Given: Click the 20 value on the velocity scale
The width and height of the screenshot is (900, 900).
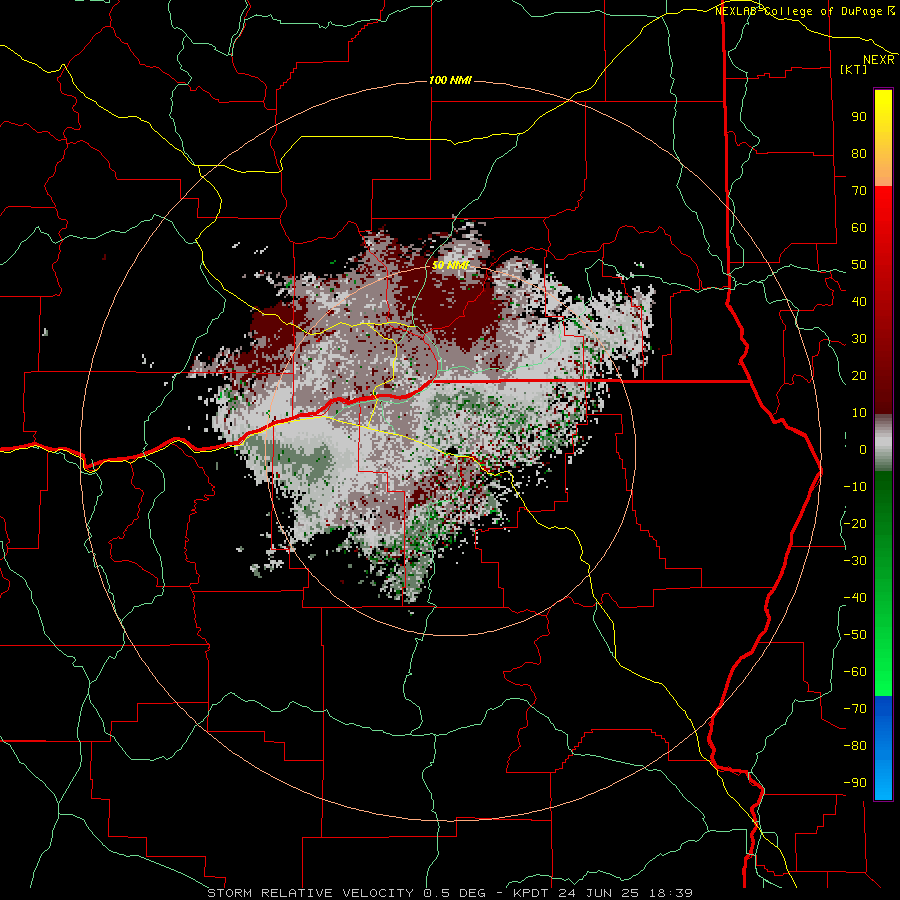Looking at the screenshot, I should click(x=859, y=375).
